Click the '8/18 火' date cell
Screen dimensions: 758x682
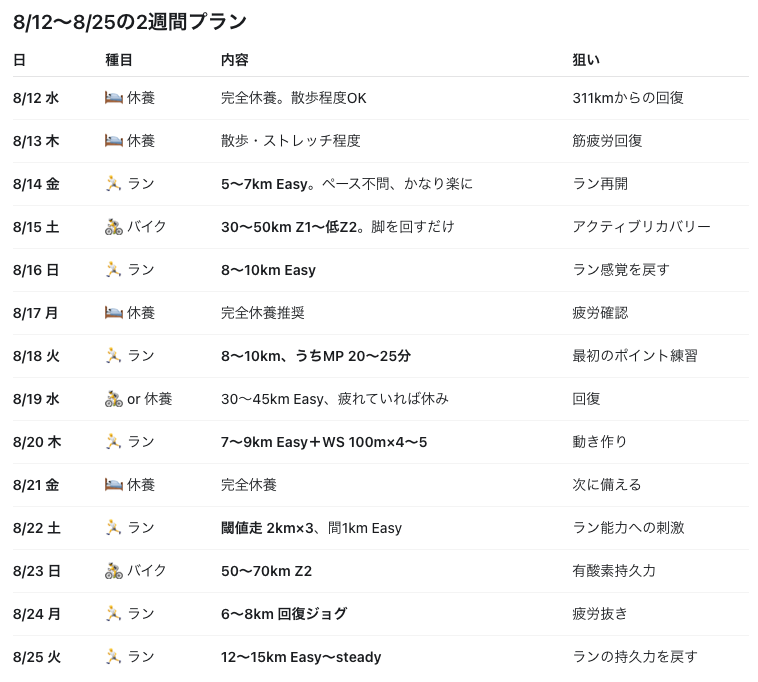pos(36,356)
